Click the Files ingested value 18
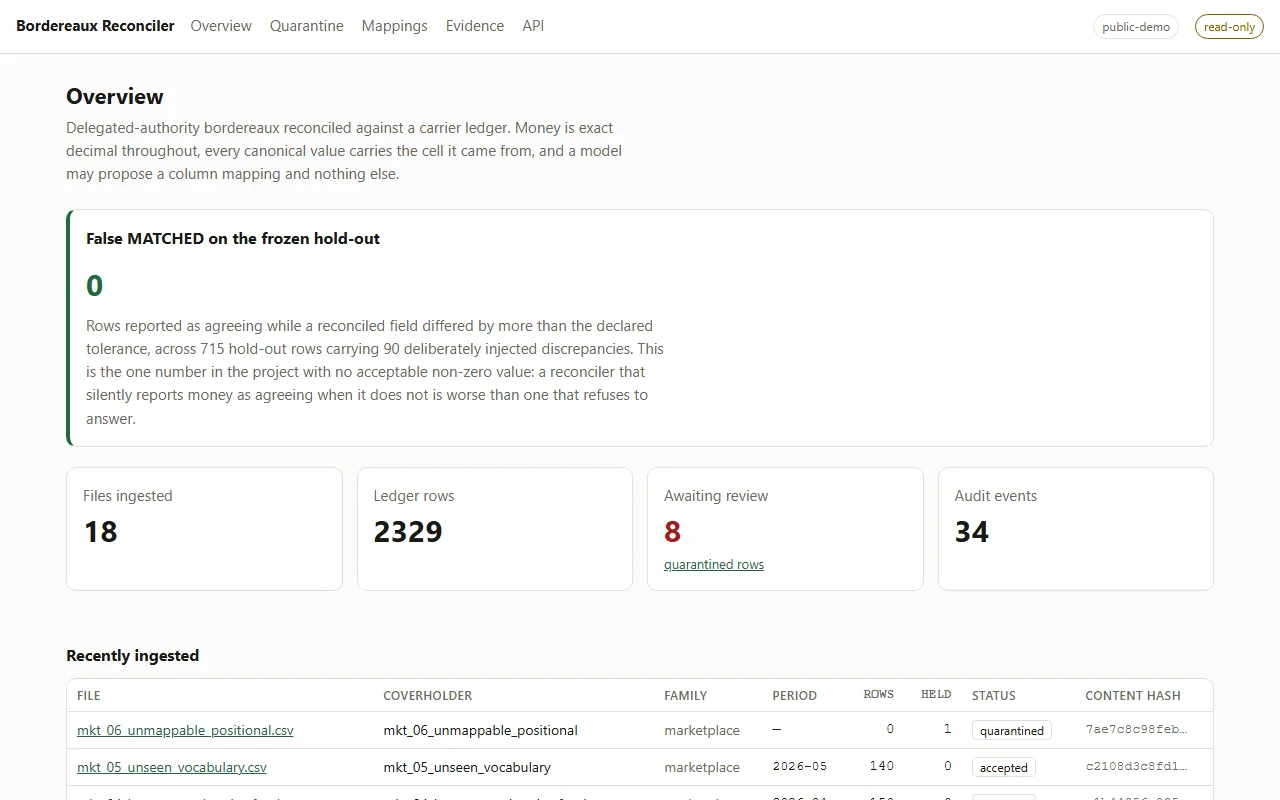1280x800 pixels. 101,532
